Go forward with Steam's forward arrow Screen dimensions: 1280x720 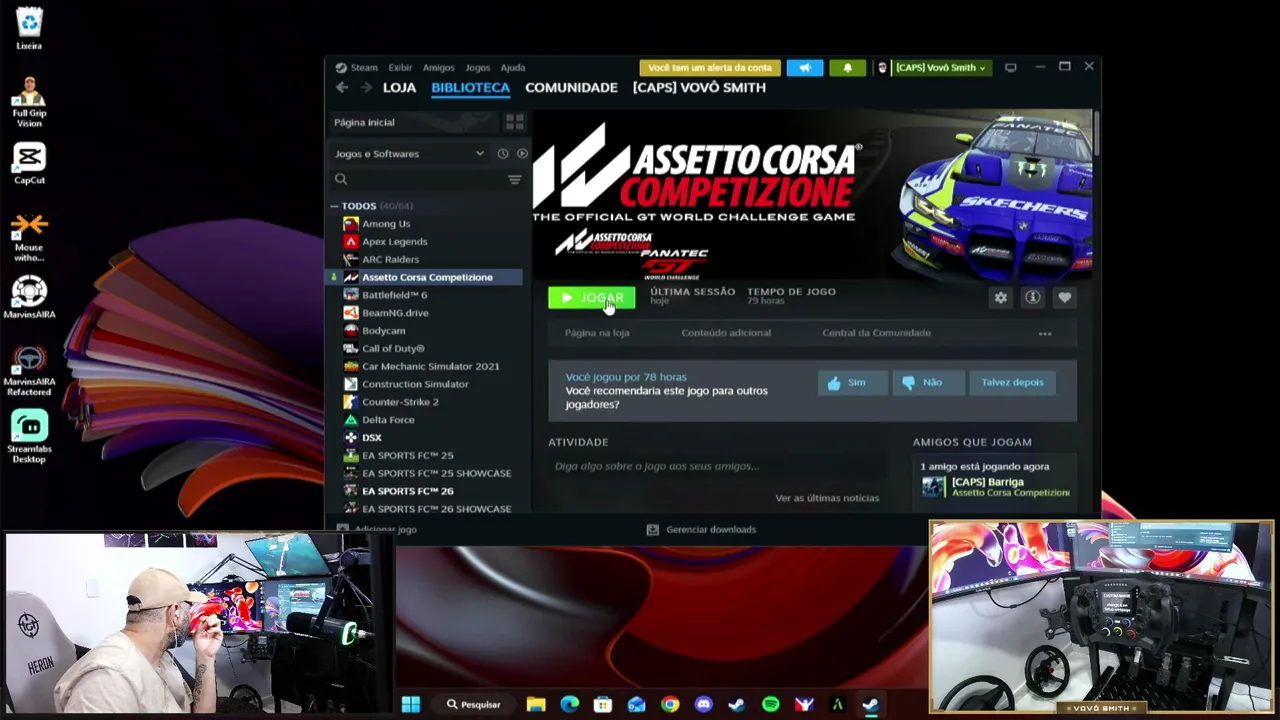pyautogui.click(x=366, y=88)
